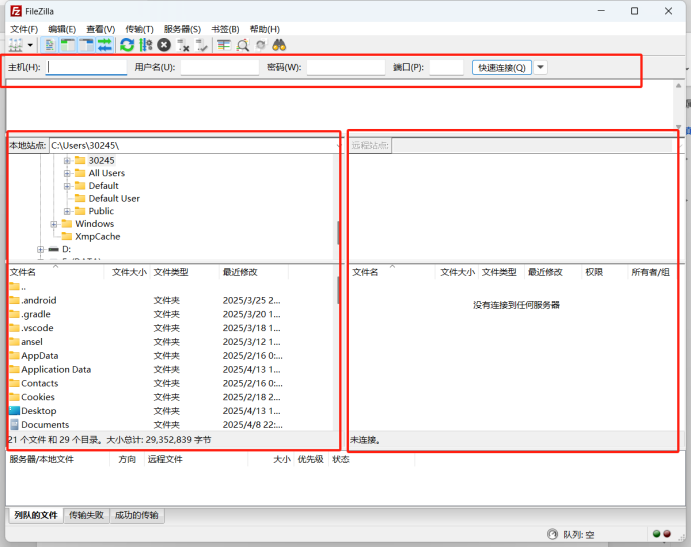Switch to the 传输失败 tab
This screenshot has height=548, width=692.
click(86, 515)
